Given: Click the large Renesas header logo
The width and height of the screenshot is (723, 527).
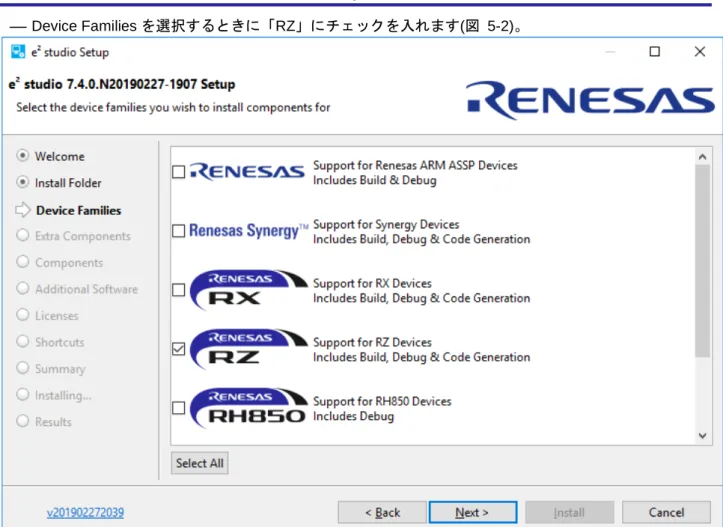Looking at the screenshot, I should tap(590, 100).
